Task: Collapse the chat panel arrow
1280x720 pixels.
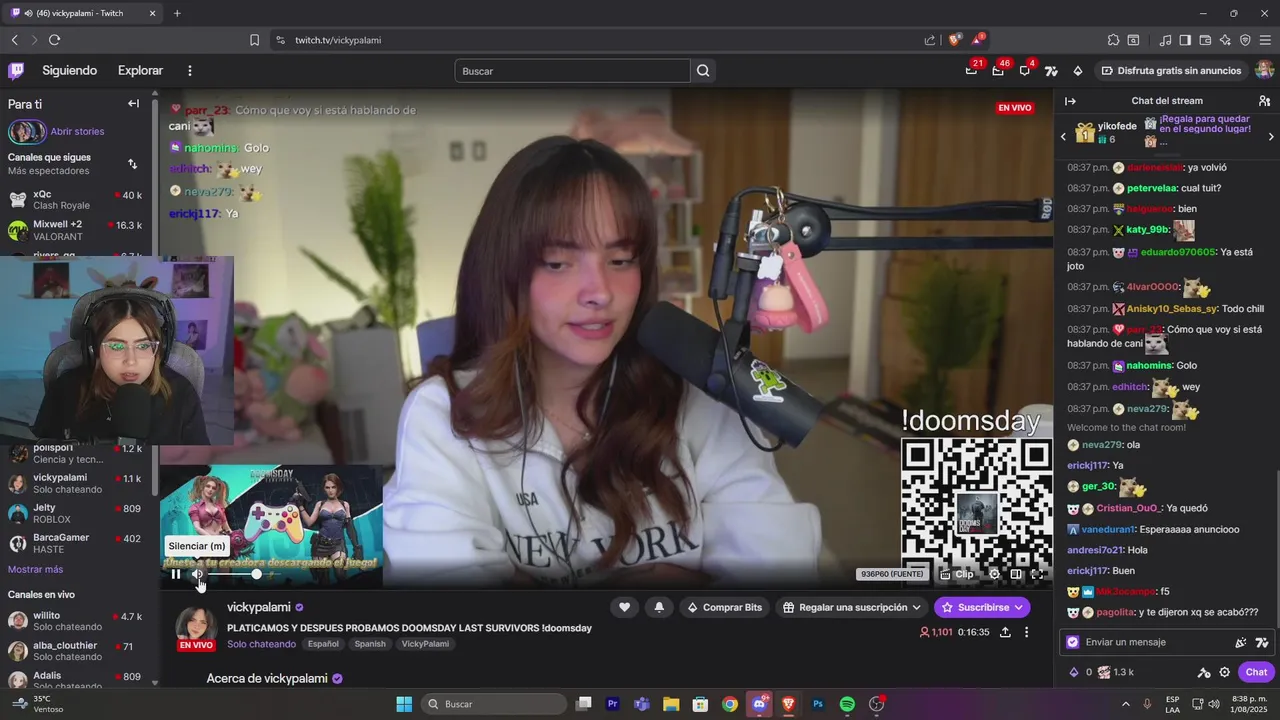Action: point(1070,101)
